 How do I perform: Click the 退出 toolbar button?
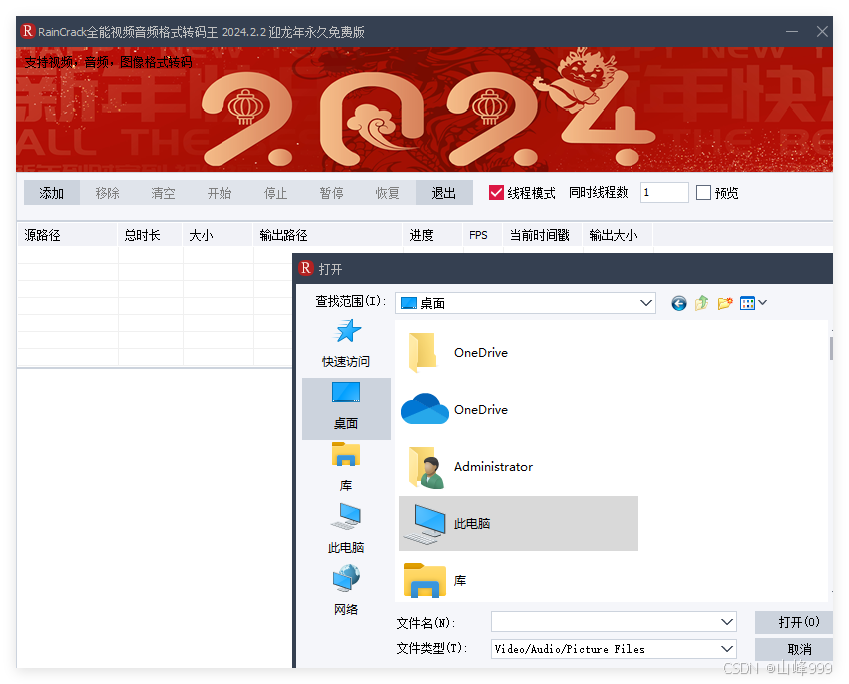pos(444,193)
